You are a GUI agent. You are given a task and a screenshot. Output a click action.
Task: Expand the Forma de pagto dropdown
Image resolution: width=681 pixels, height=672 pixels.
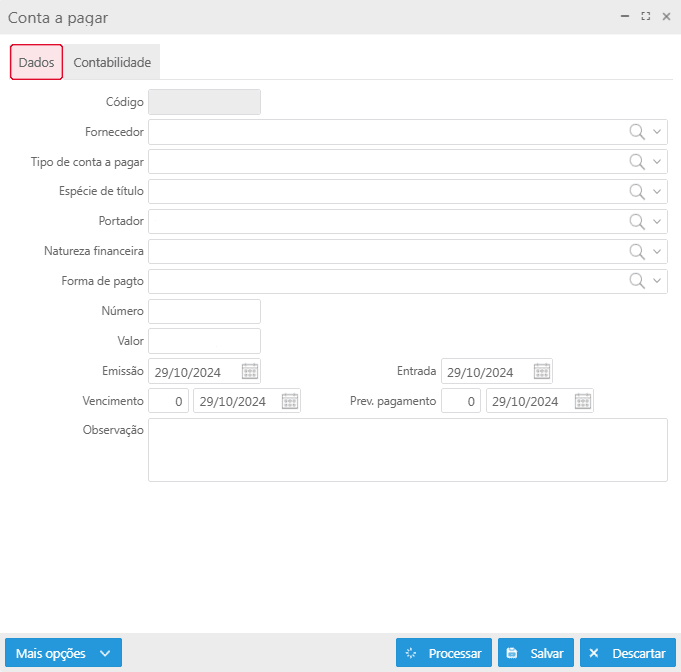point(657,281)
